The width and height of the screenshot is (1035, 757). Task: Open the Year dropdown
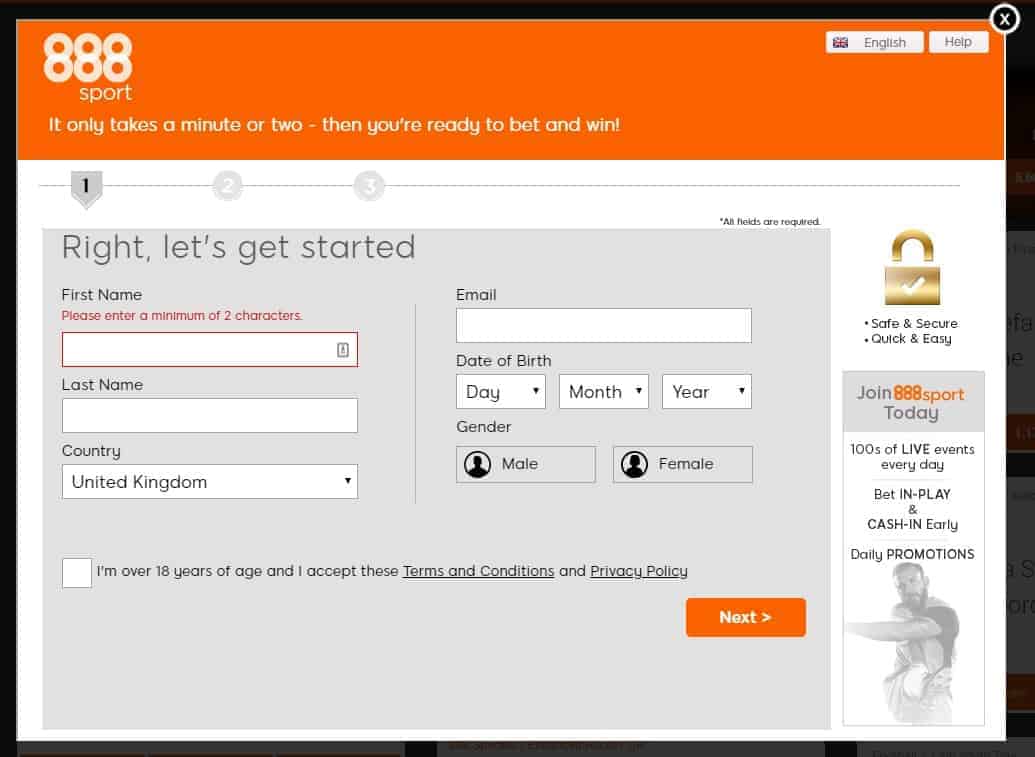[x=707, y=391]
